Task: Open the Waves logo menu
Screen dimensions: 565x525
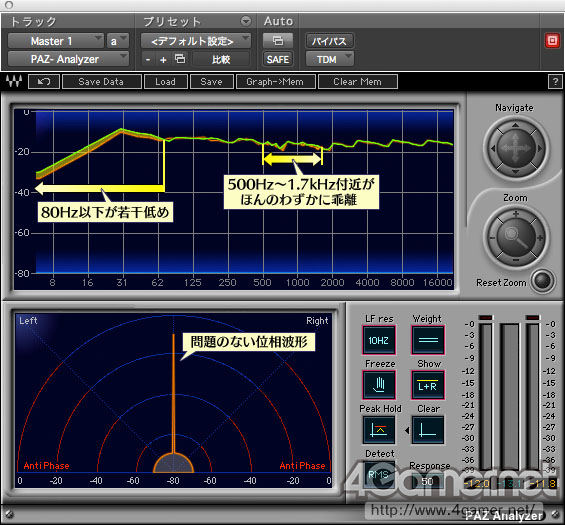Action: (14, 81)
